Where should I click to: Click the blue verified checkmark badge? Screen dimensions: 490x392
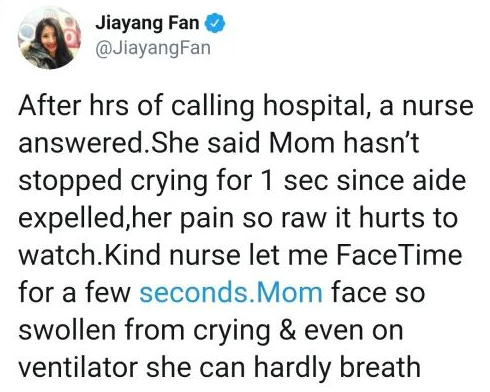point(215,23)
